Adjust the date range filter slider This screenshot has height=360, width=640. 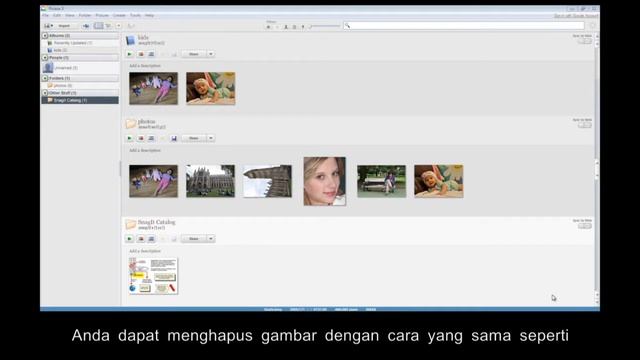coord(324,27)
